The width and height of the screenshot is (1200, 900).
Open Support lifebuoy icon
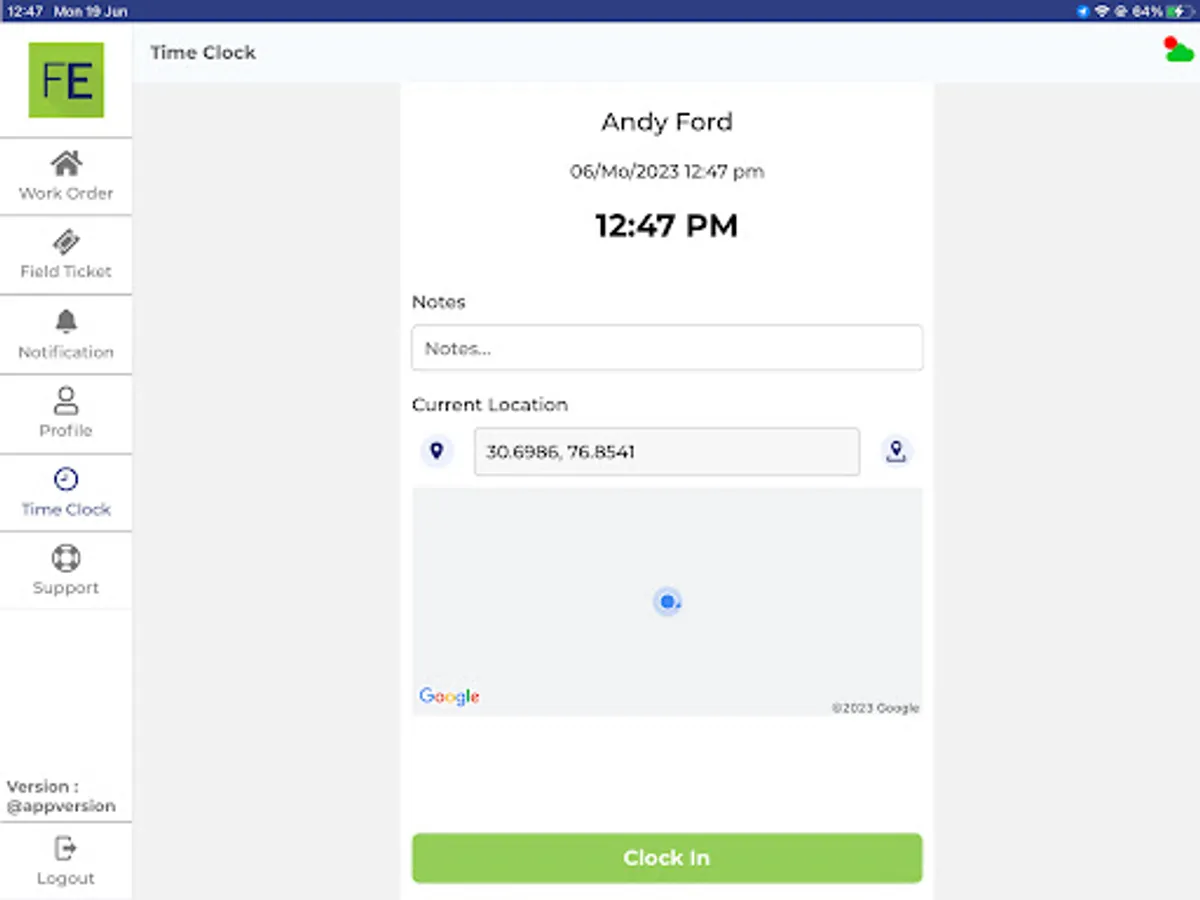66,558
